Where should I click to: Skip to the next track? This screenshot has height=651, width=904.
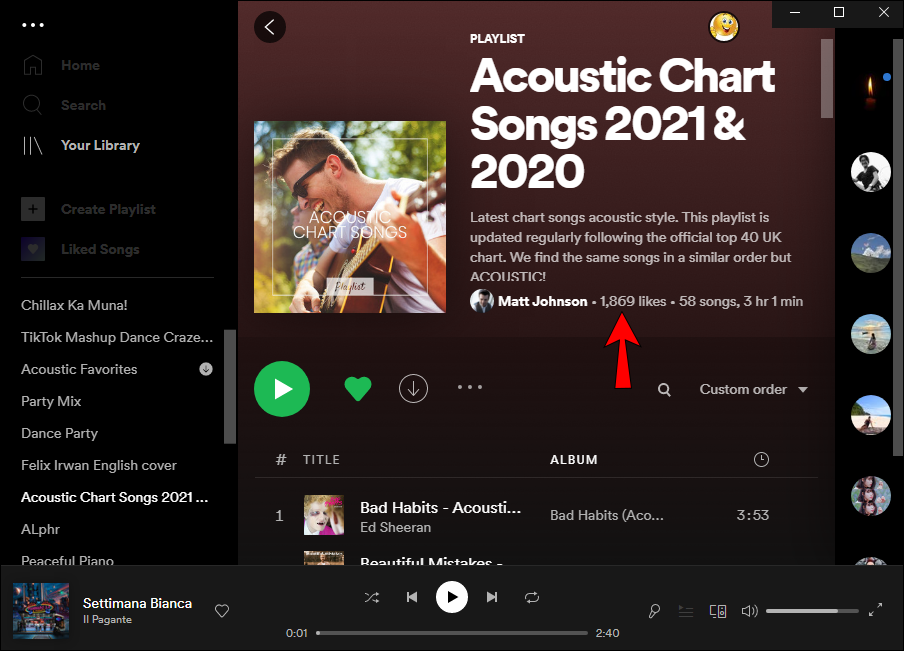click(492, 597)
